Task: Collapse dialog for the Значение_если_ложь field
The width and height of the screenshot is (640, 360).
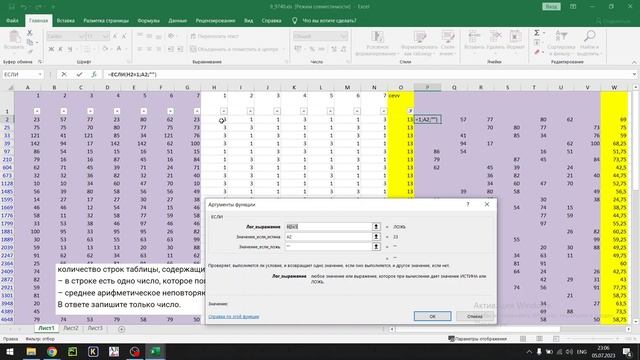Action: (376, 247)
